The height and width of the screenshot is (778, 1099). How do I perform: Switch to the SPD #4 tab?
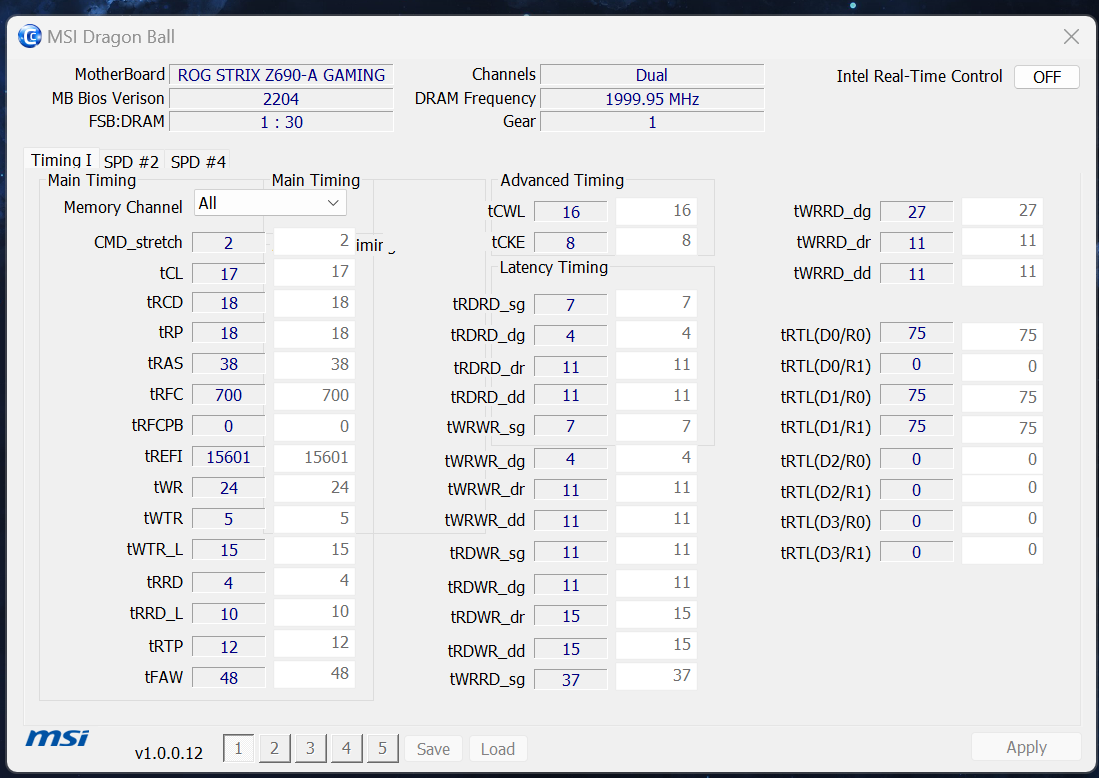click(198, 162)
